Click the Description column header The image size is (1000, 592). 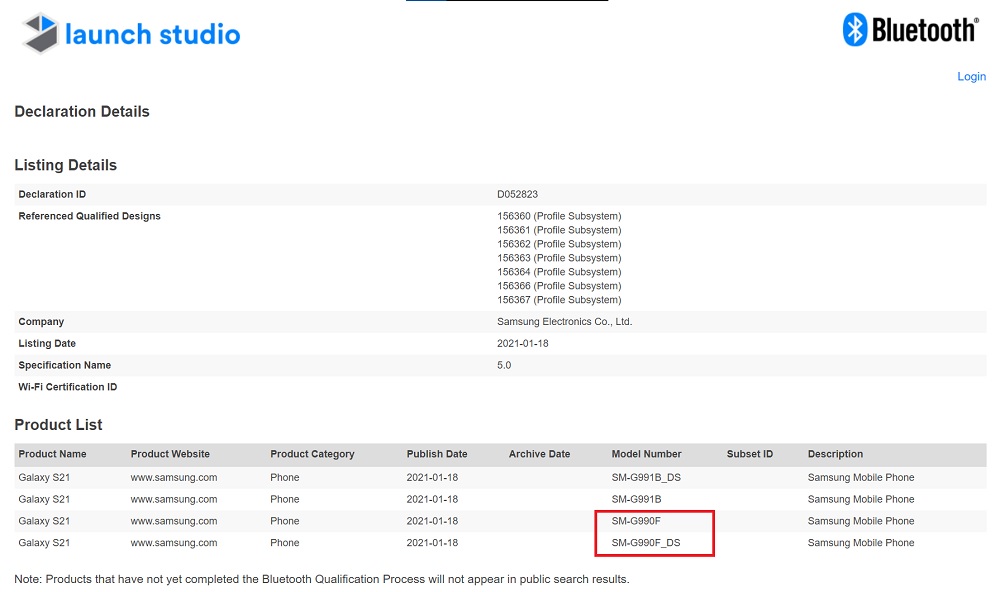coord(835,454)
